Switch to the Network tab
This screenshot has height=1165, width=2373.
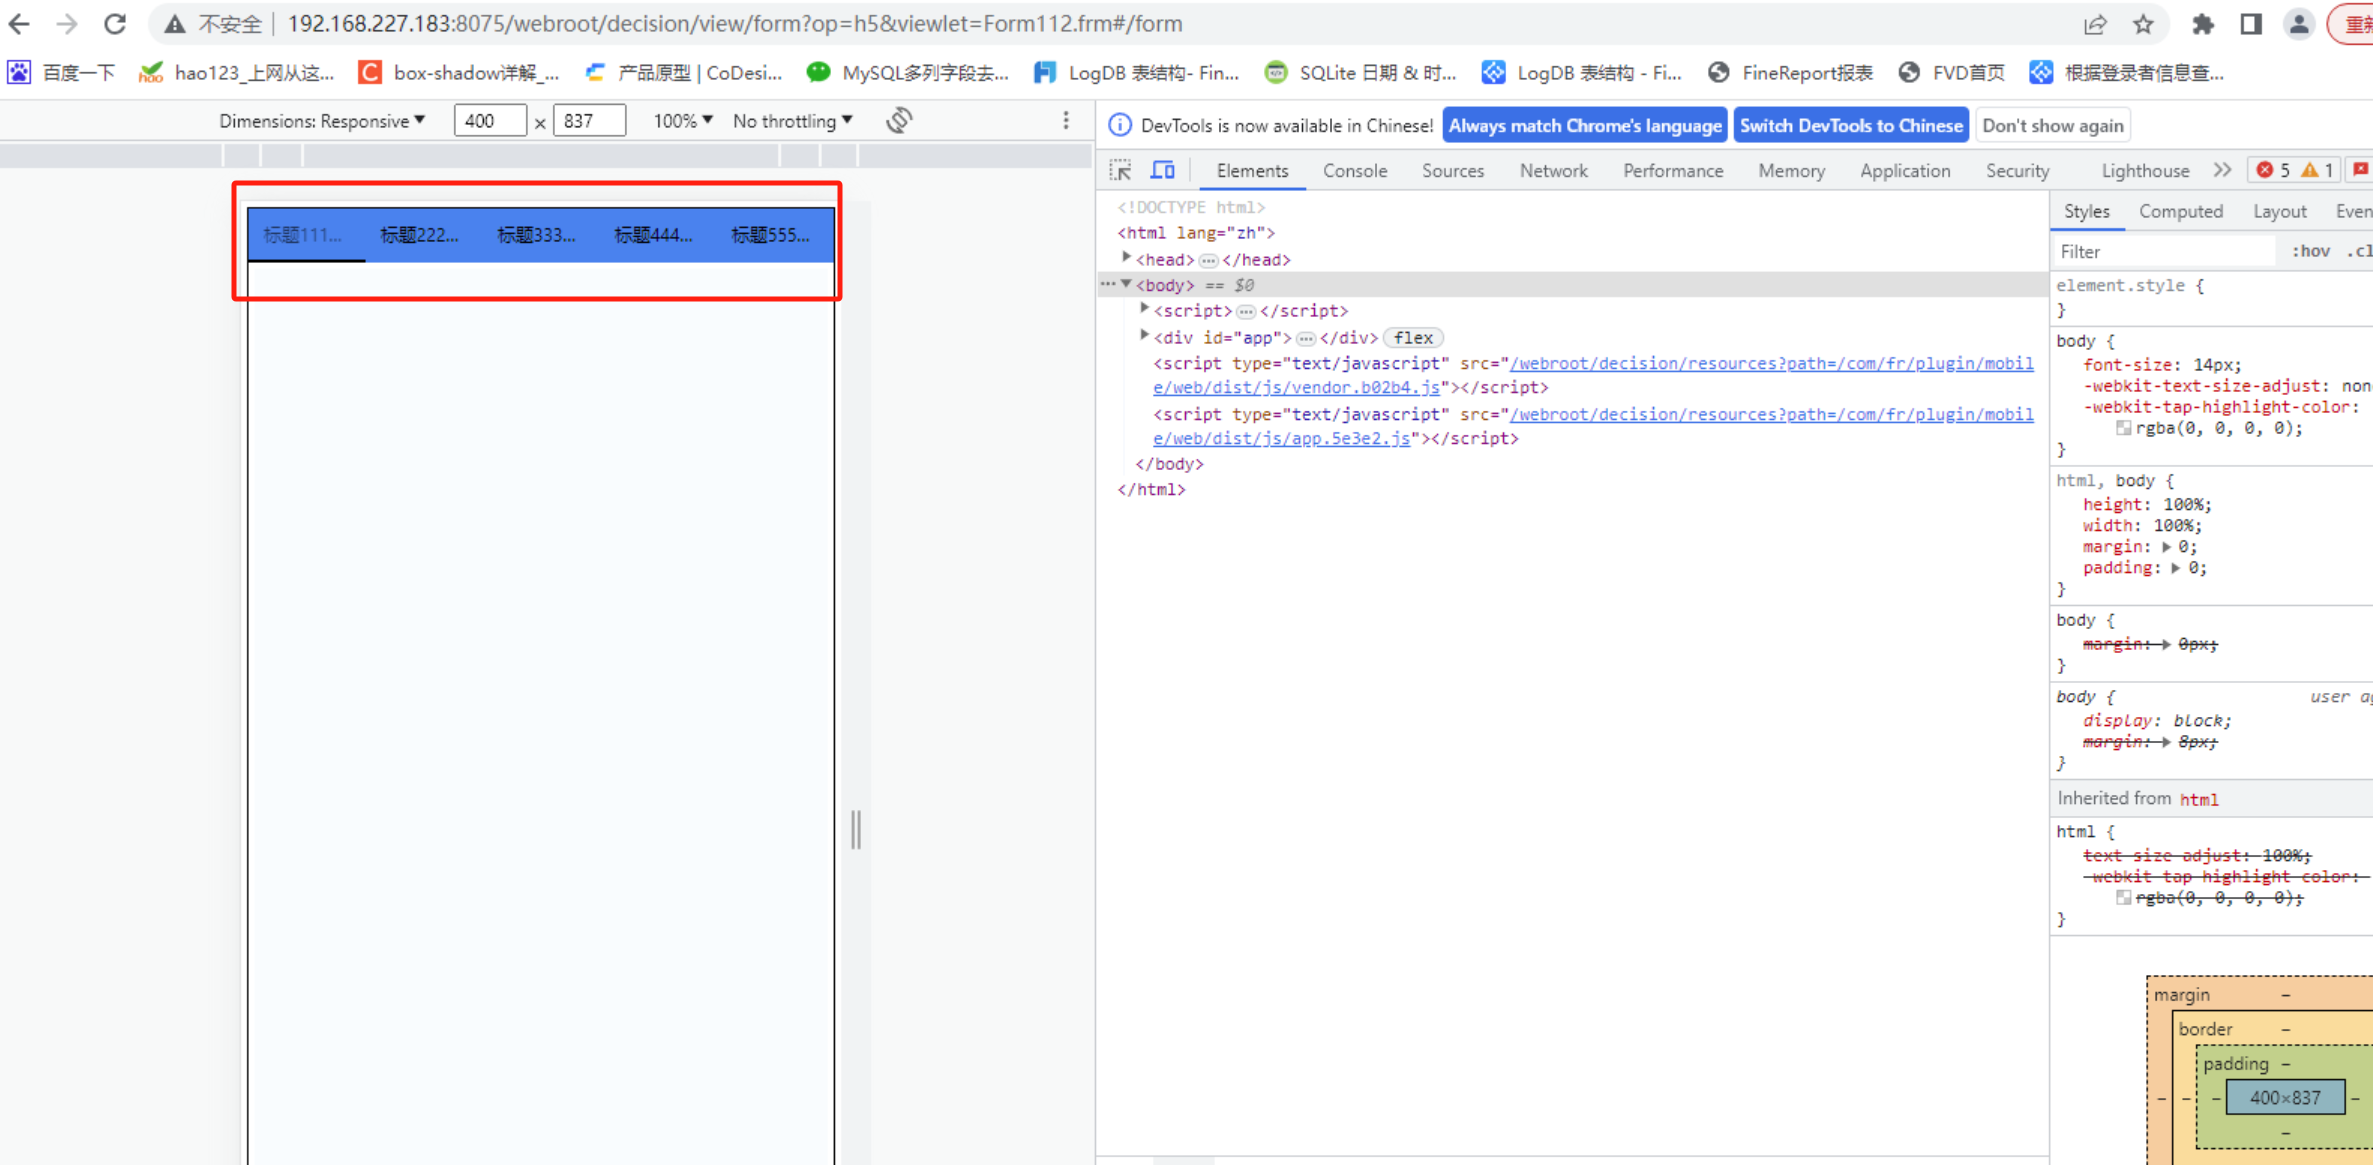pyautogui.click(x=1553, y=171)
